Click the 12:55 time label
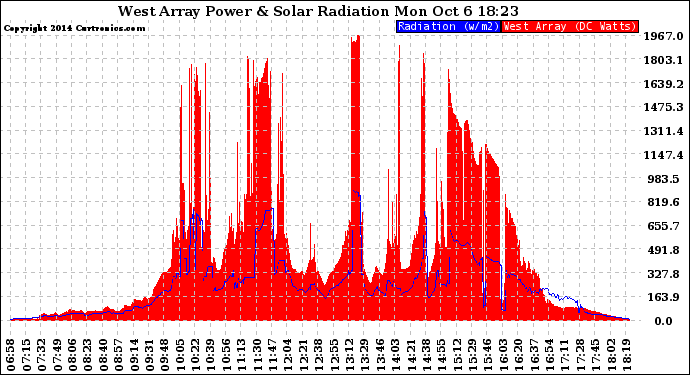 [334, 355]
